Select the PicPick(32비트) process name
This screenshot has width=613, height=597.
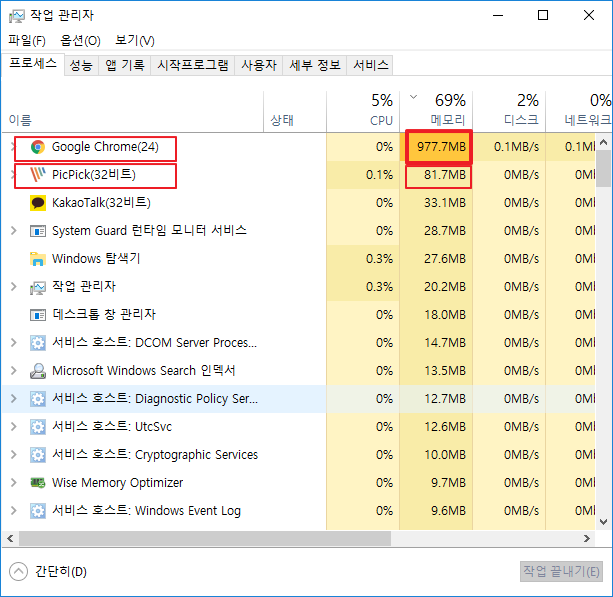click(94, 175)
